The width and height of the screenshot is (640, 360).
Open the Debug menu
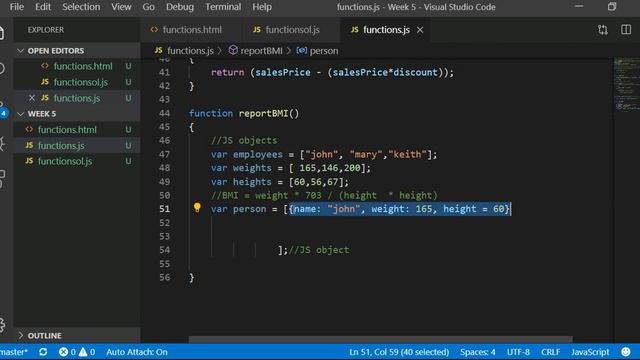(180, 7)
